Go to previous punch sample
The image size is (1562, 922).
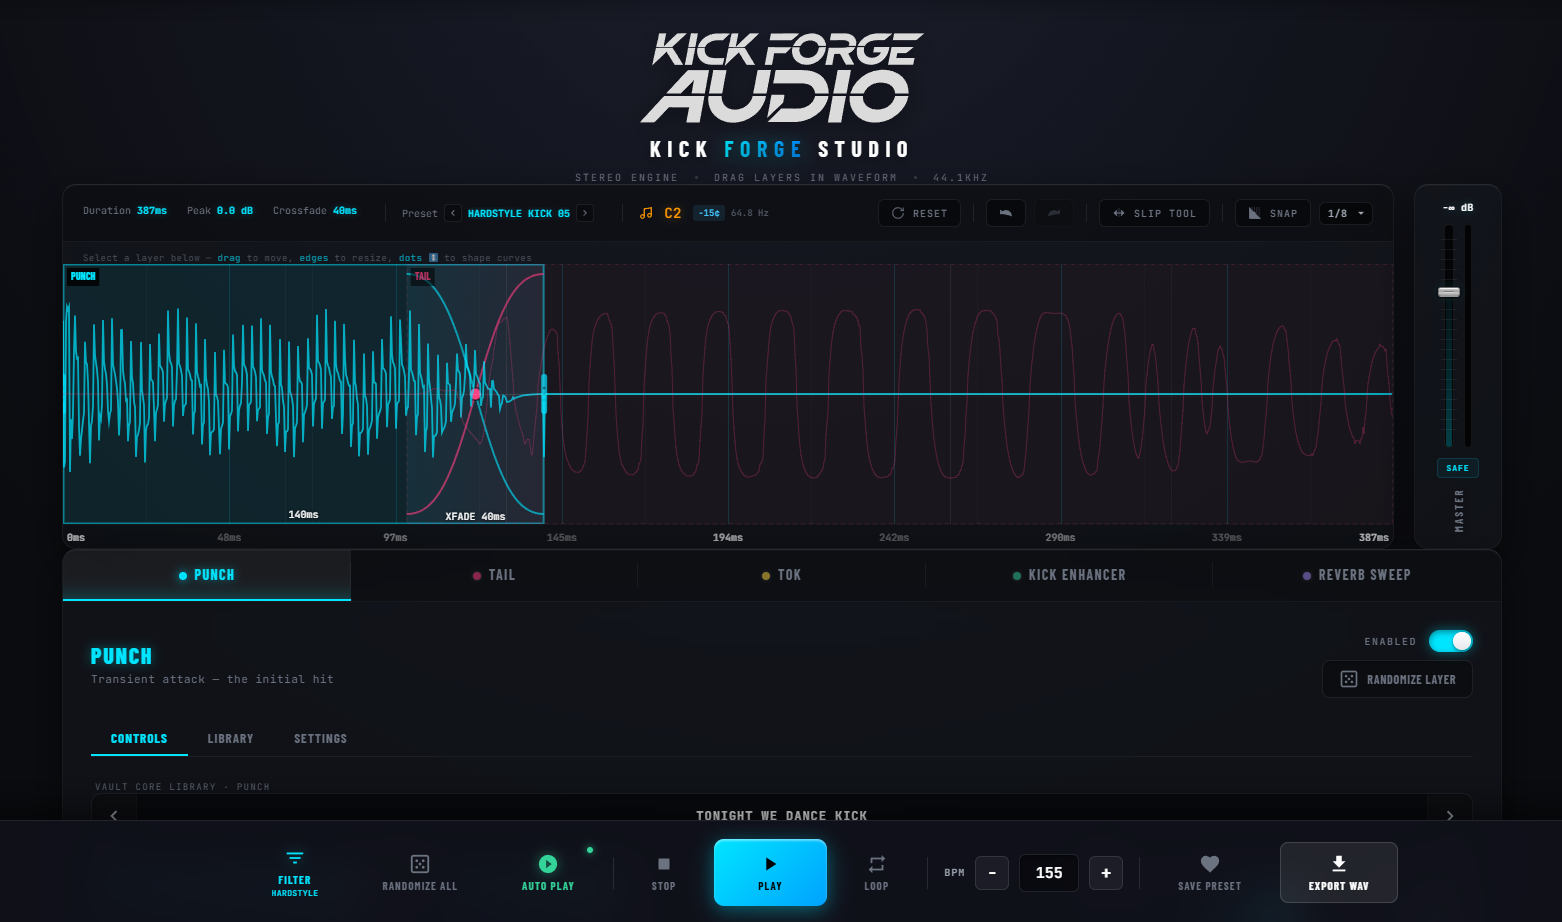click(114, 815)
